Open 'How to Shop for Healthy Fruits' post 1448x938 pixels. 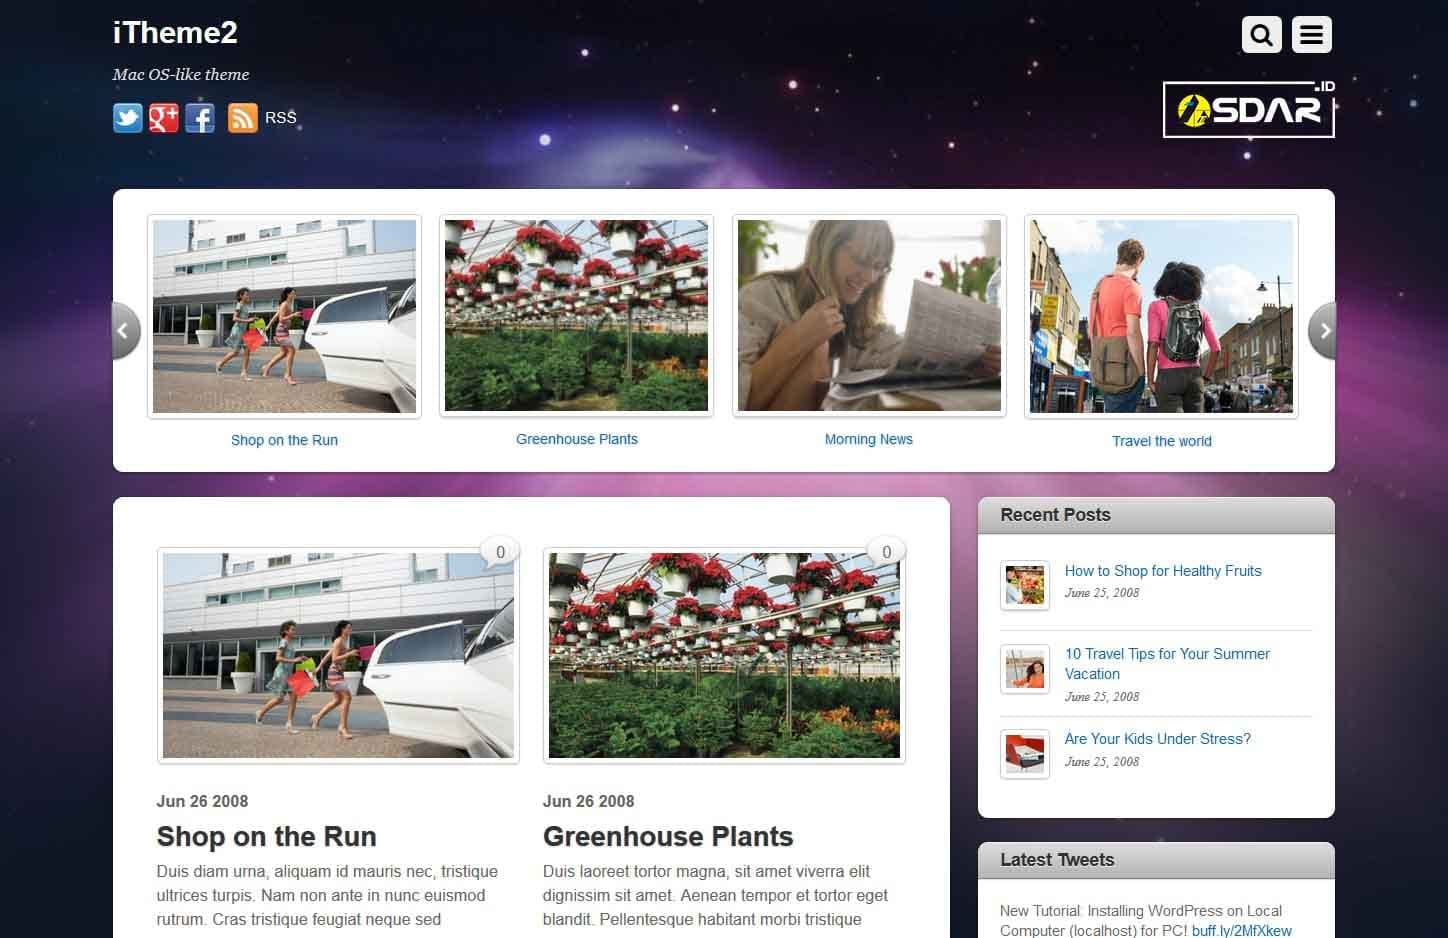pos(1163,571)
